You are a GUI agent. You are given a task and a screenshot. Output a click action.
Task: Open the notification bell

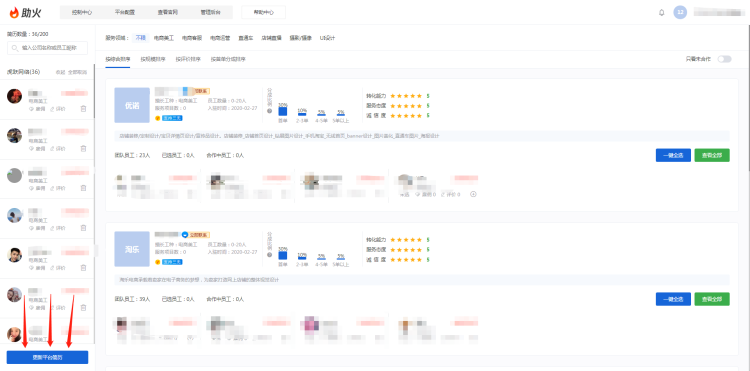pos(662,13)
